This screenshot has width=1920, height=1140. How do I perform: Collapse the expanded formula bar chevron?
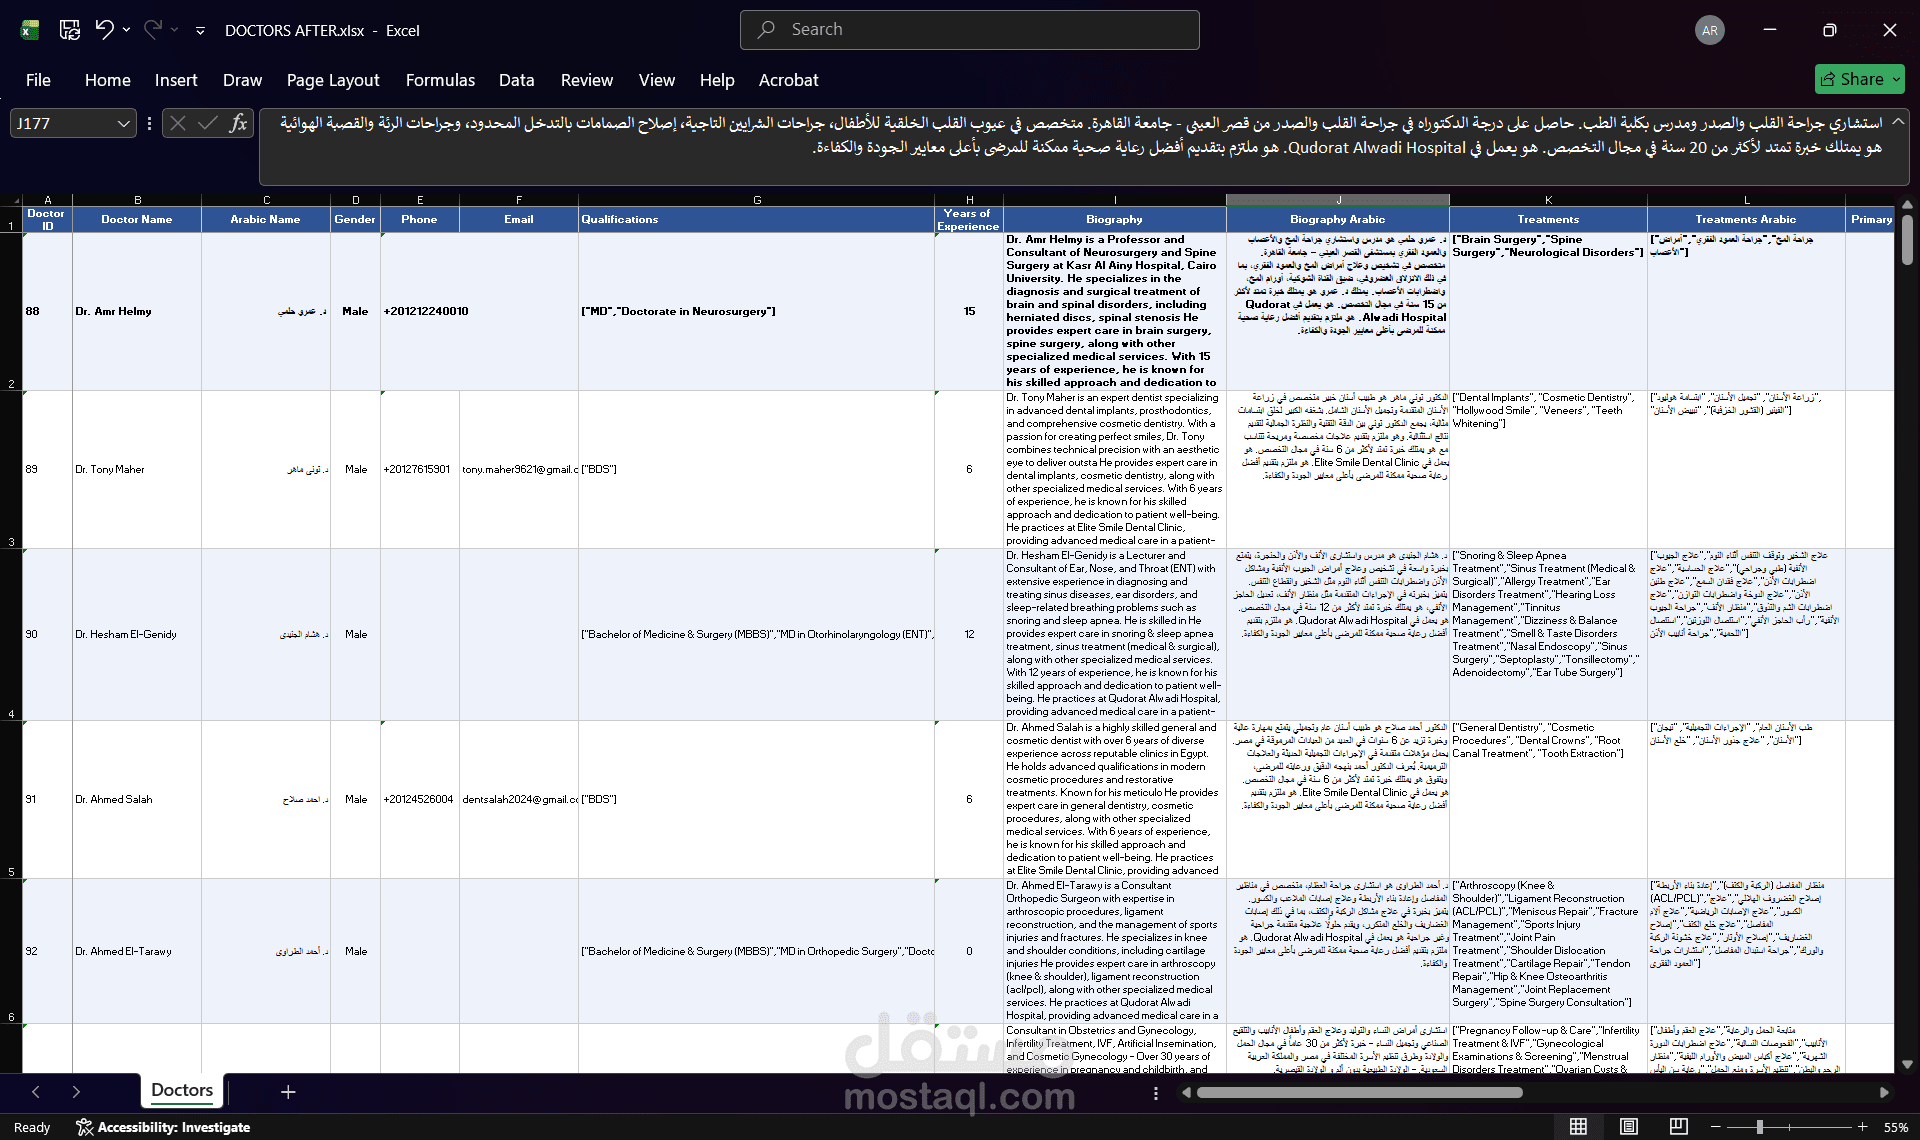(1897, 121)
